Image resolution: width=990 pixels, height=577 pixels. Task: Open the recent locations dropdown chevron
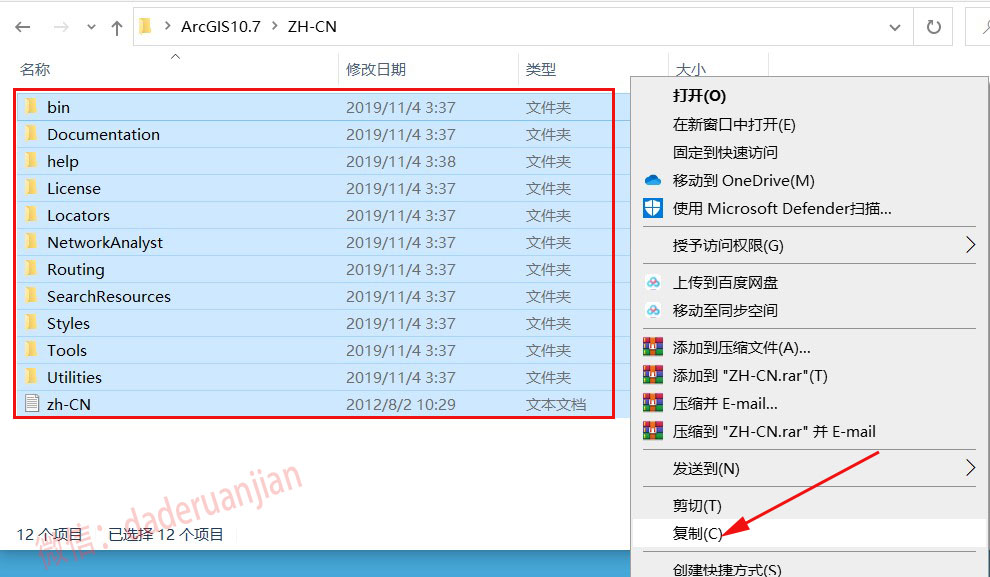pyautogui.click(x=92, y=27)
